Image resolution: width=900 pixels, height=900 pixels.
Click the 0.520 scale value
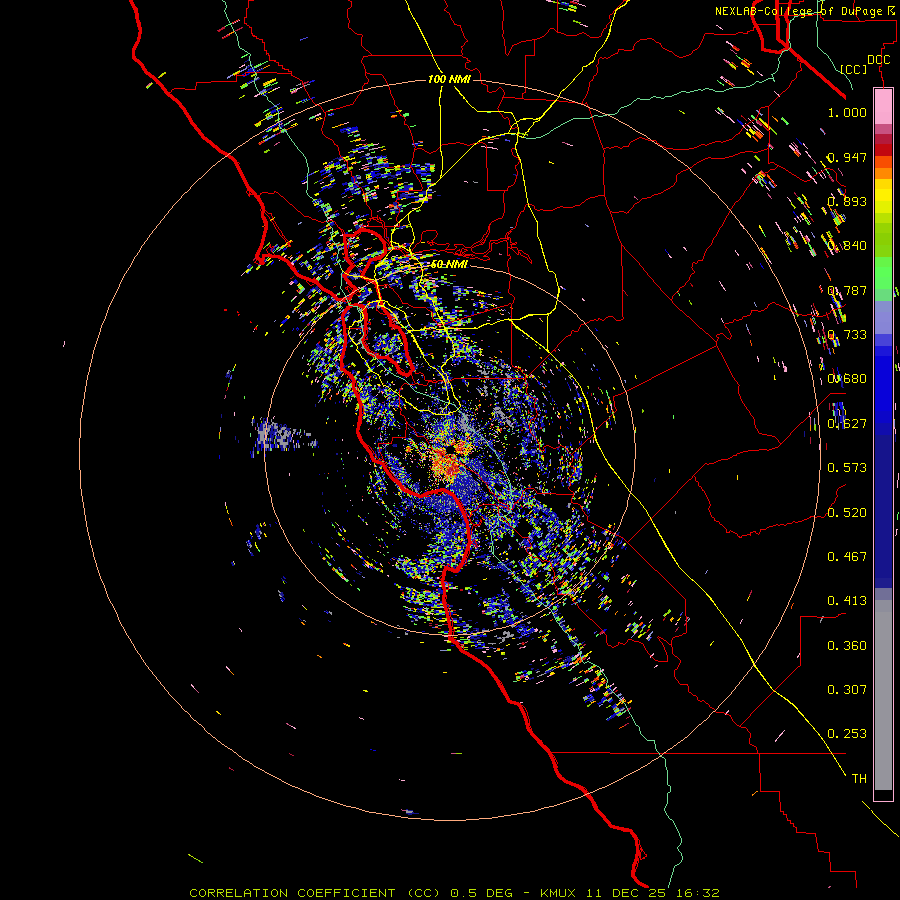click(x=847, y=513)
